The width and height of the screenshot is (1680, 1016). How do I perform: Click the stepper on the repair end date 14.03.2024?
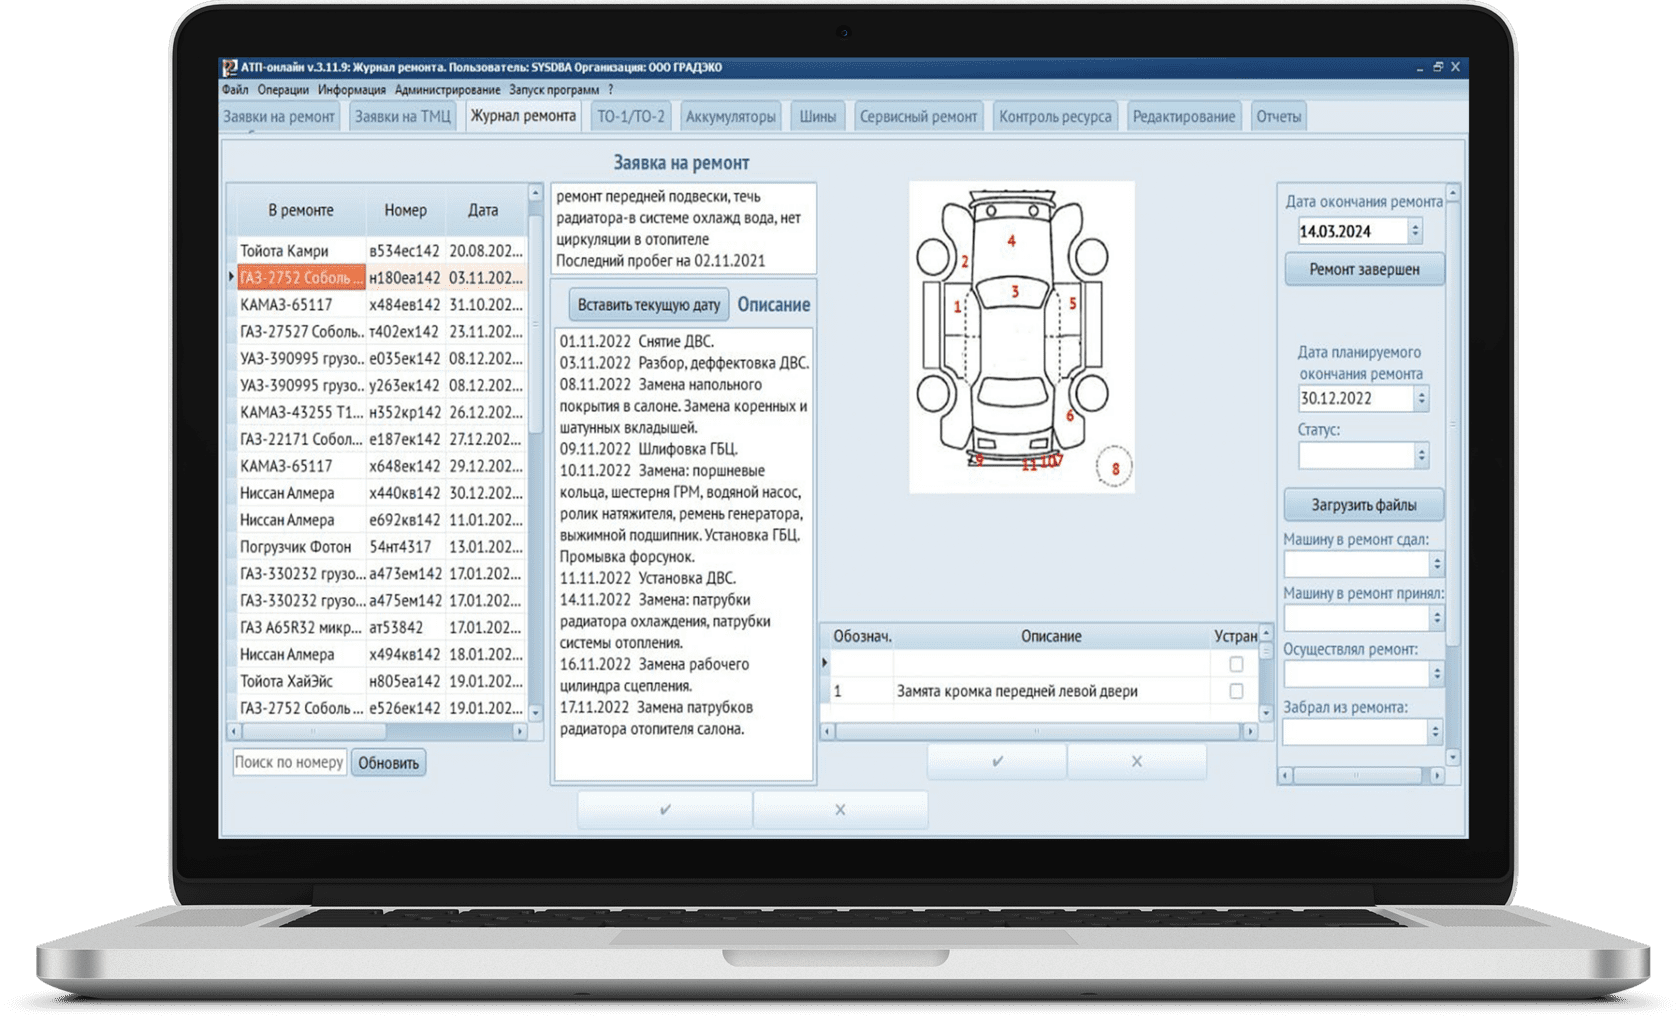tap(1415, 231)
